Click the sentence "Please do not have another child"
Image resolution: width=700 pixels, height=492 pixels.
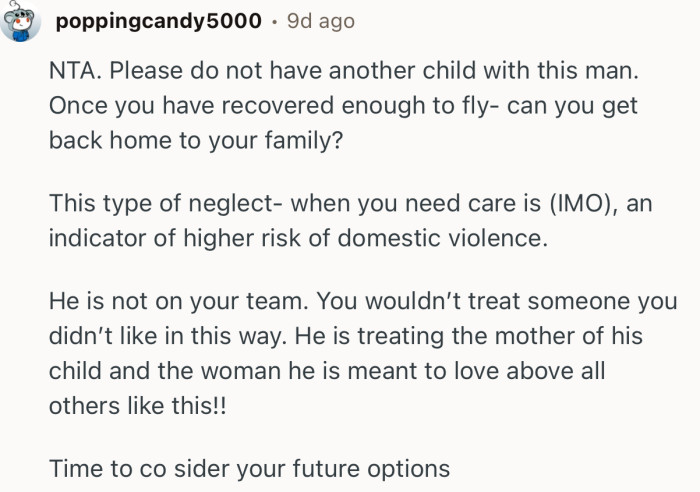(x=240, y=73)
